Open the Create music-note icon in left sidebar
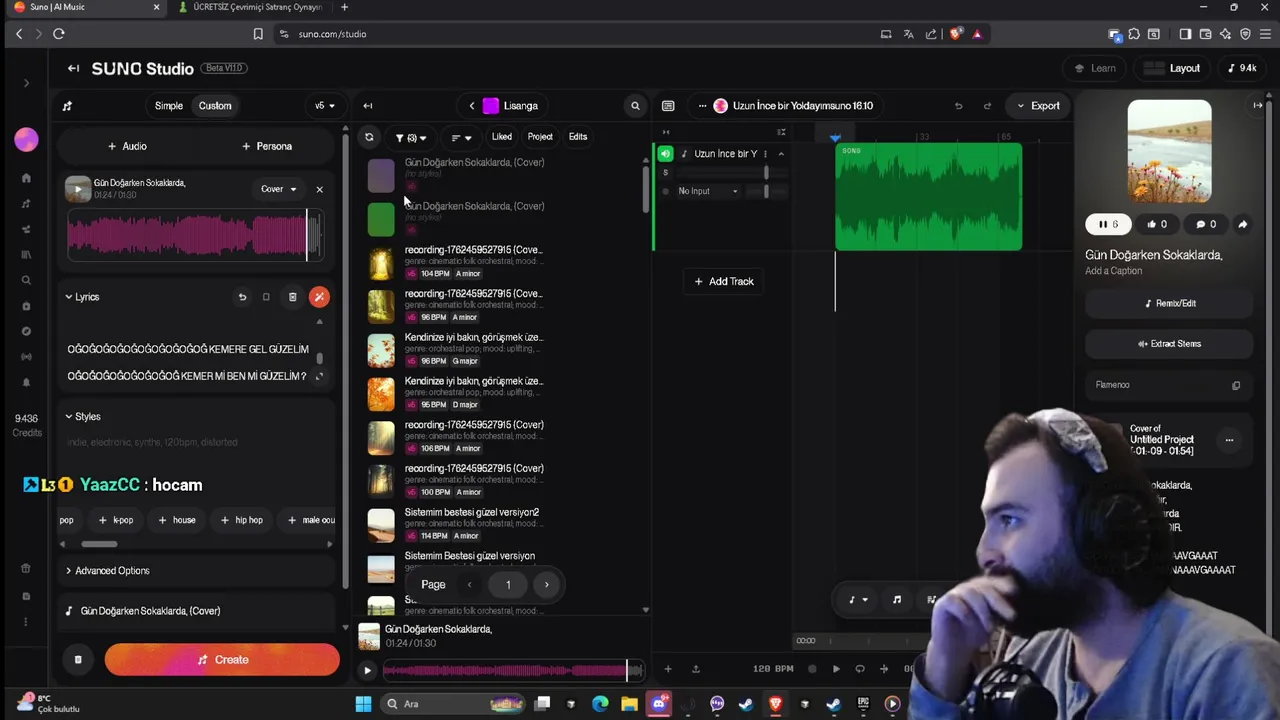 click(26, 203)
